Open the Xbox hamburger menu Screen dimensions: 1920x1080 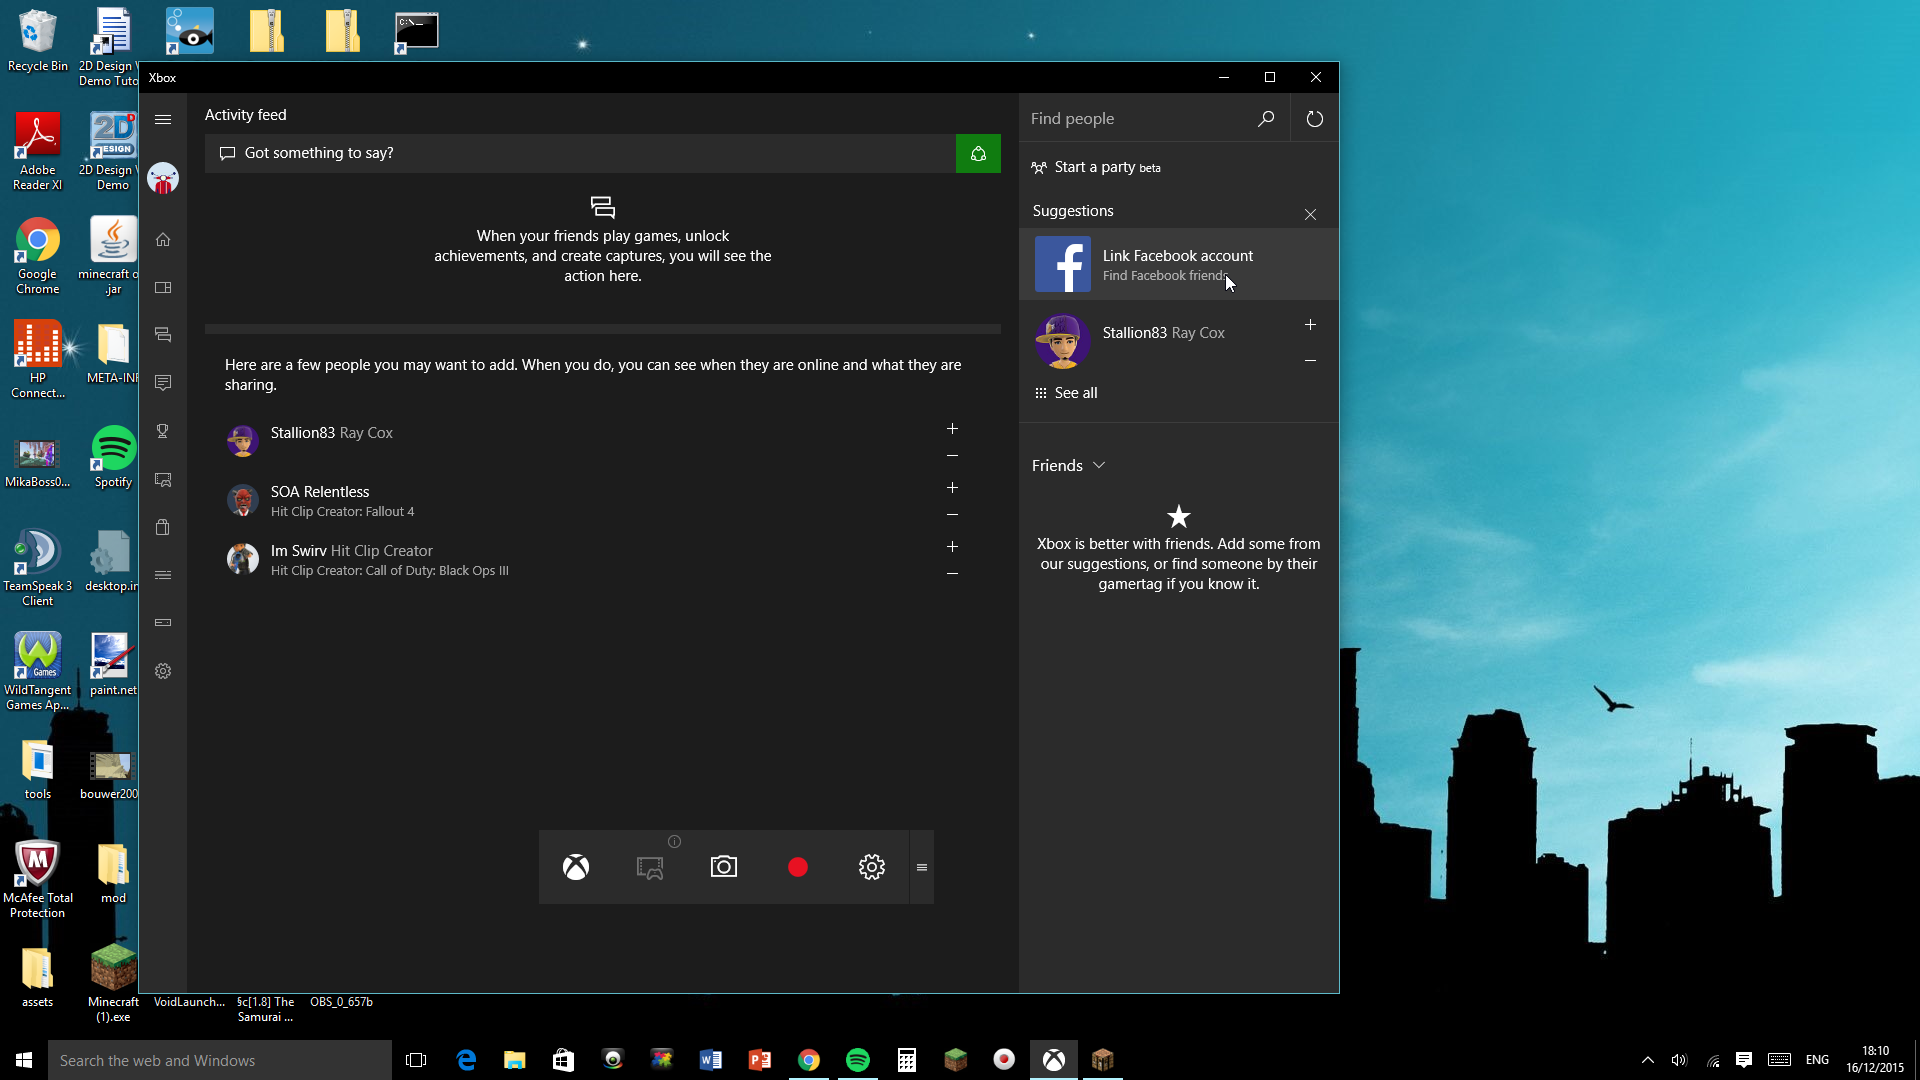point(163,119)
